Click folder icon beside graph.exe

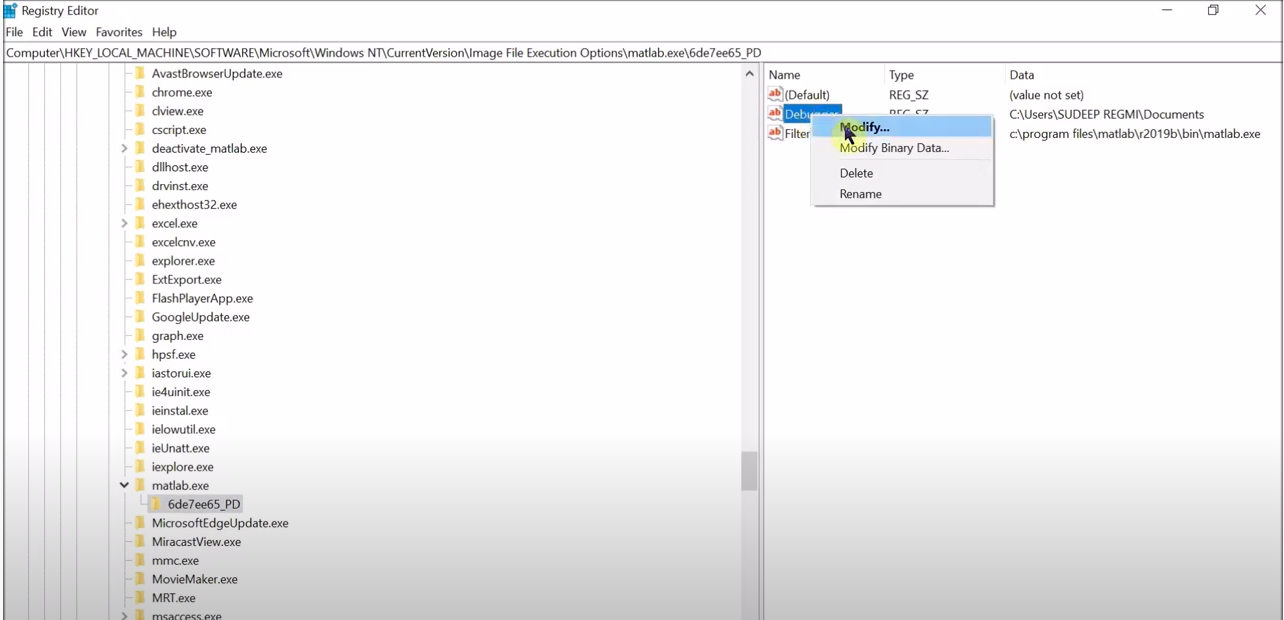pyautogui.click(x=140, y=336)
